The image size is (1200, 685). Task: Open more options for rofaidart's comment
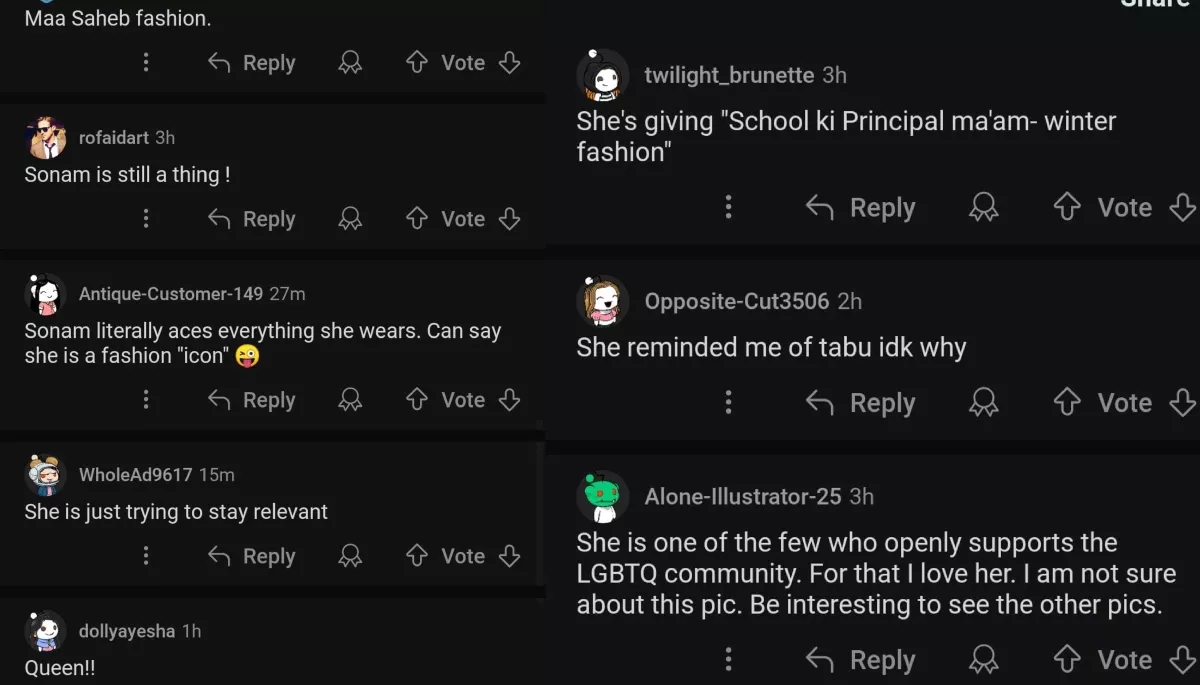[146, 219]
